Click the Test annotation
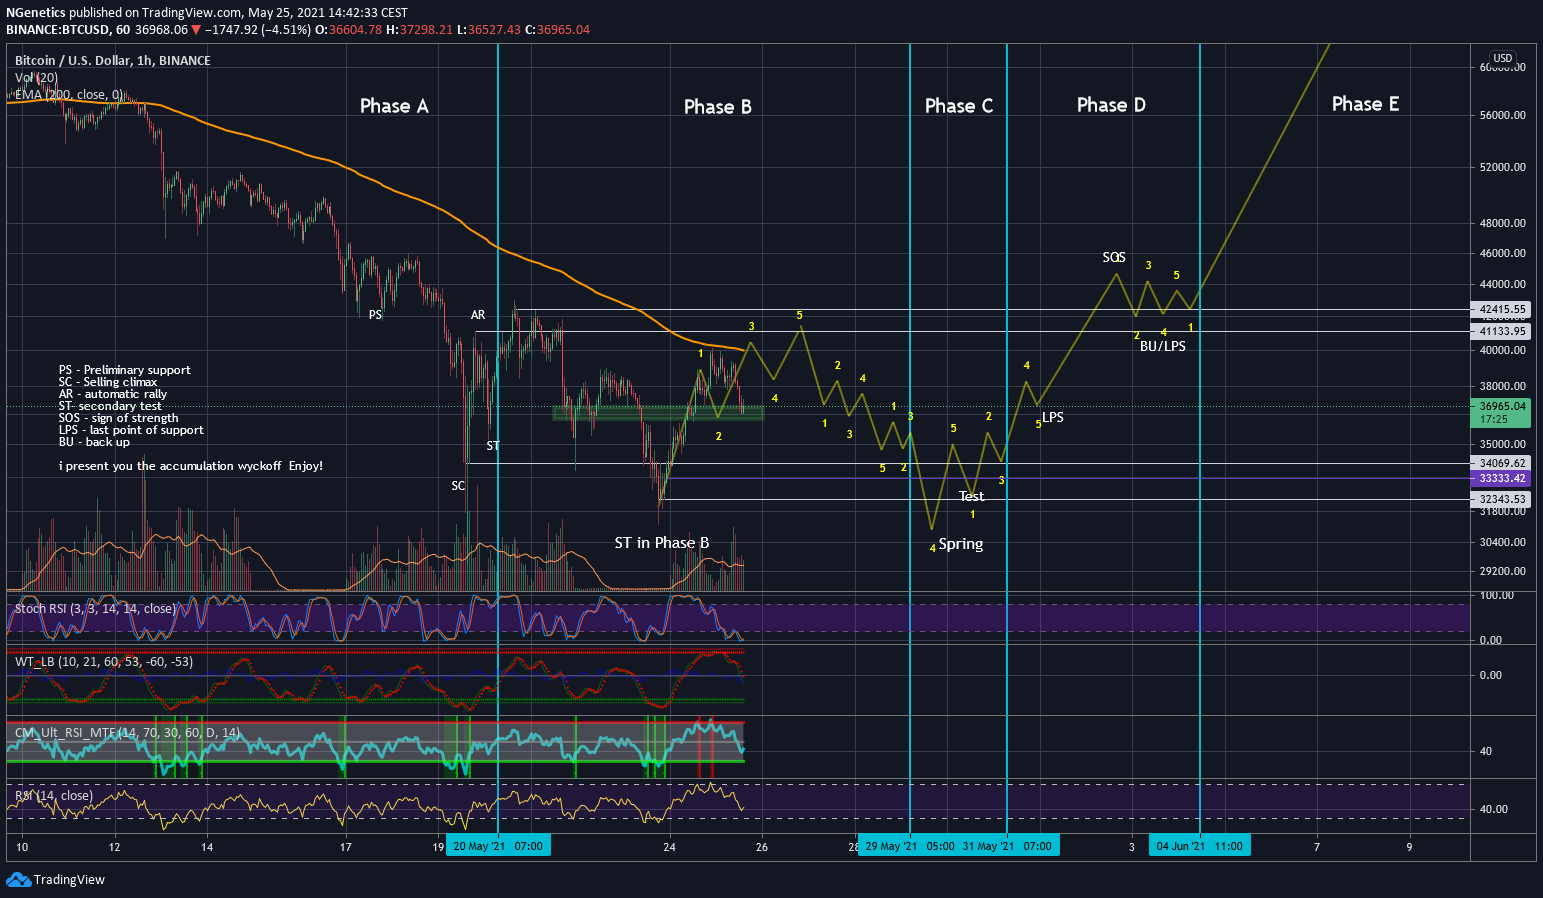The width and height of the screenshot is (1543, 898). (971, 496)
